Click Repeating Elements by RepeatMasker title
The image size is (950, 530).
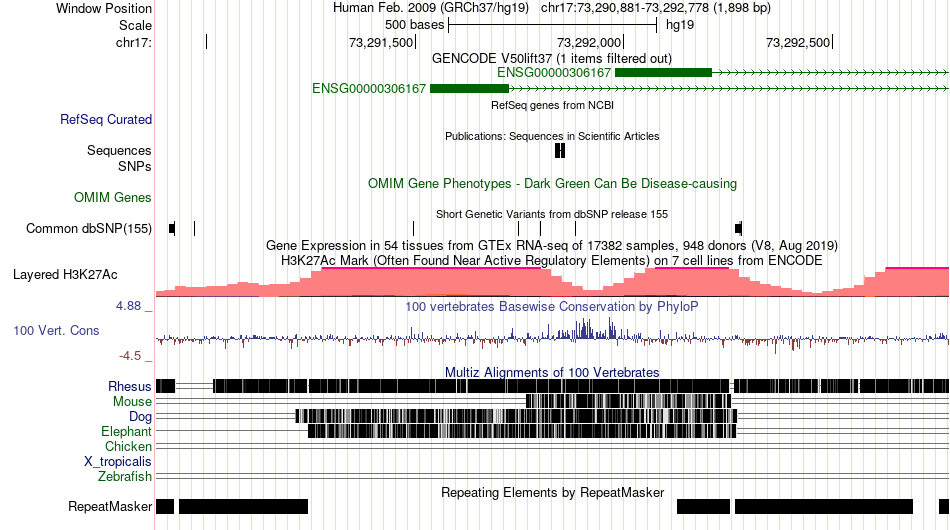(x=552, y=492)
